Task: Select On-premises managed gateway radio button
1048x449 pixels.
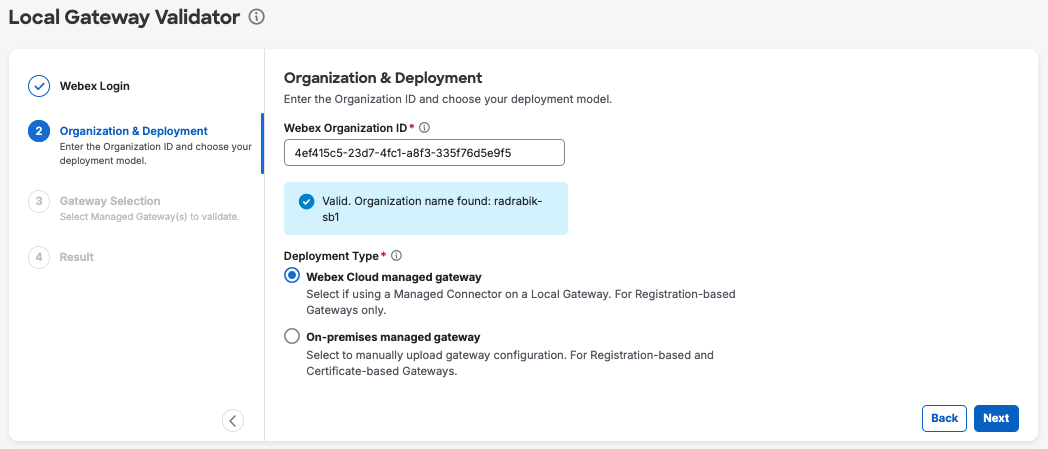Action: (x=292, y=336)
